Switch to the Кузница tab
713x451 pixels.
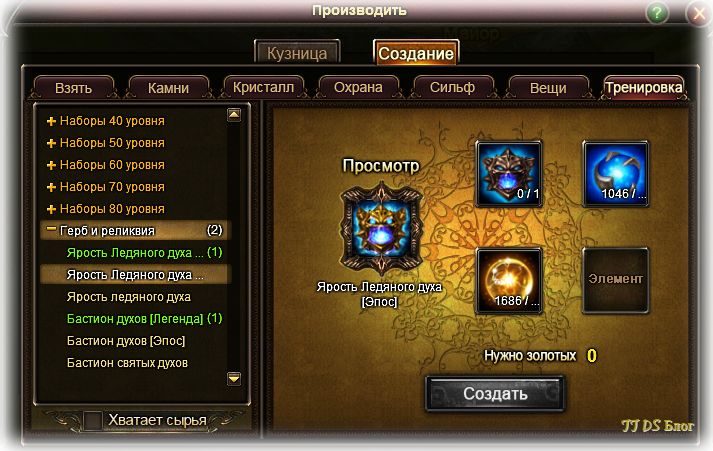coord(297,53)
